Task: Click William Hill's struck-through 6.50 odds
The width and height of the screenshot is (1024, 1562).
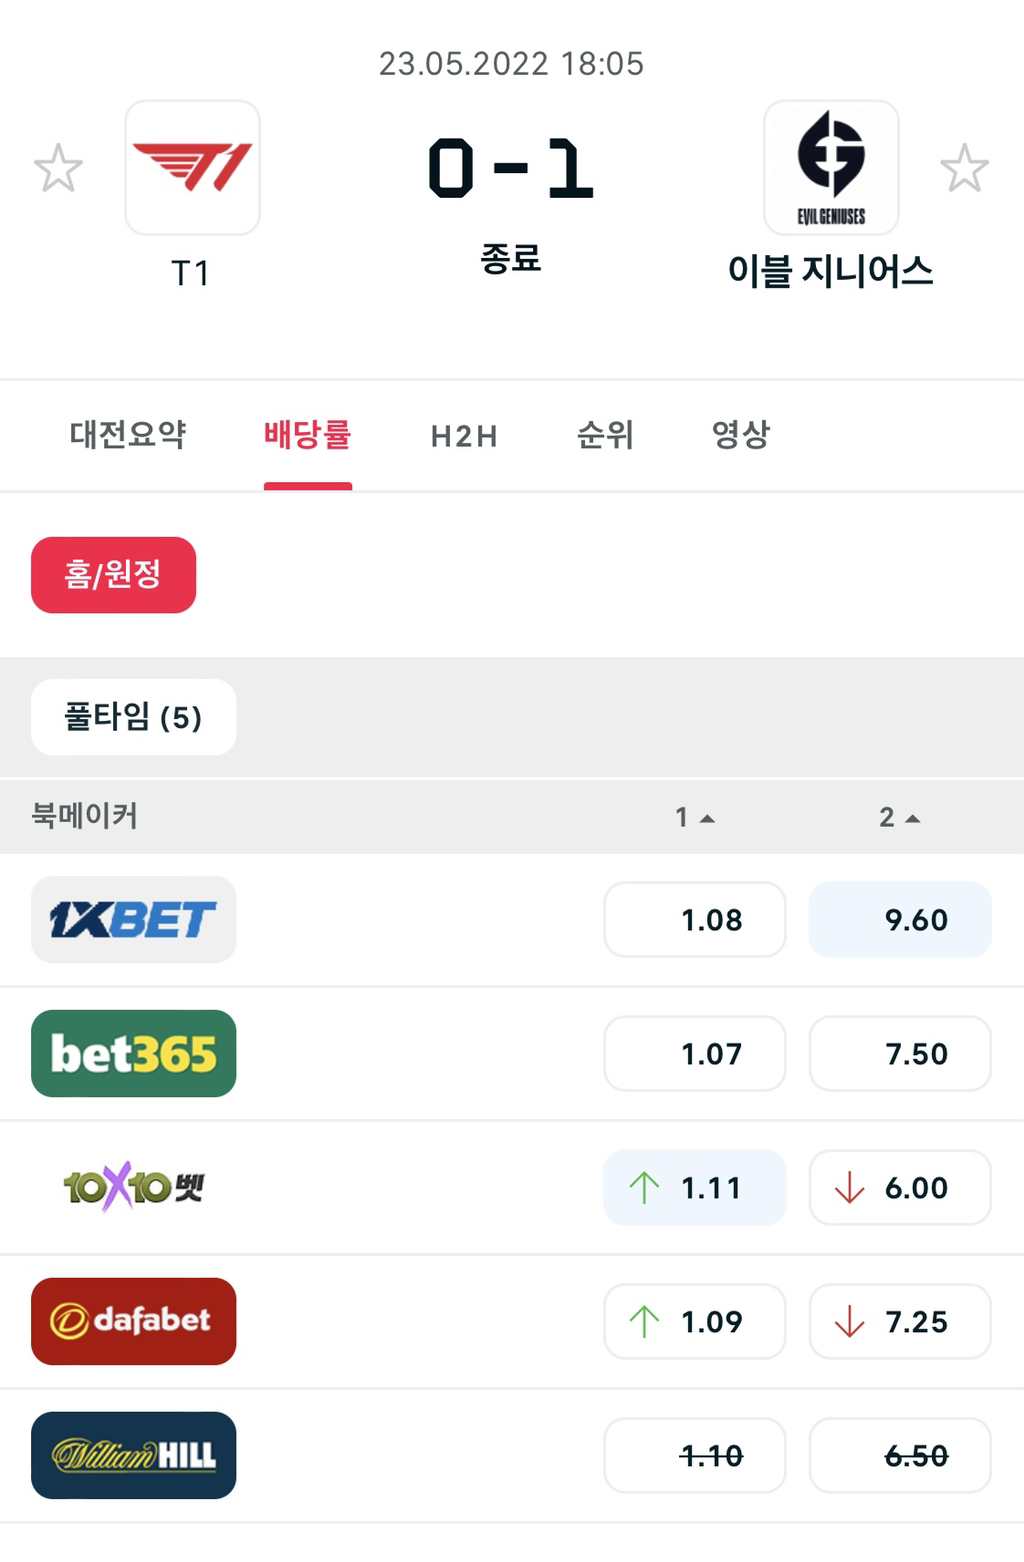Action: (x=899, y=1455)
